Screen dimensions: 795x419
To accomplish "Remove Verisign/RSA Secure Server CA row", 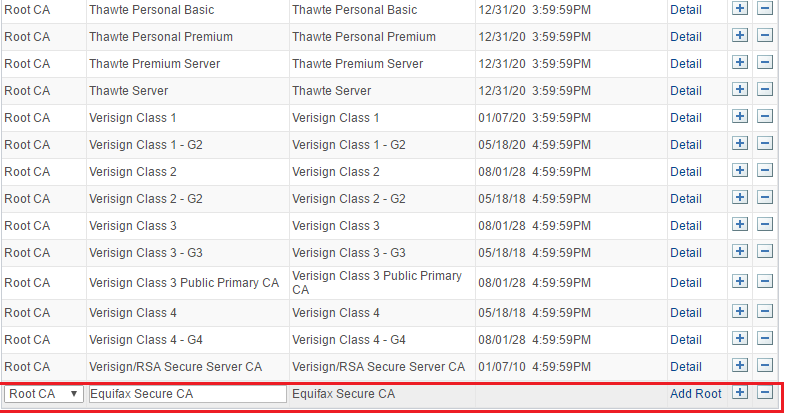I will [x=765, y=365].
